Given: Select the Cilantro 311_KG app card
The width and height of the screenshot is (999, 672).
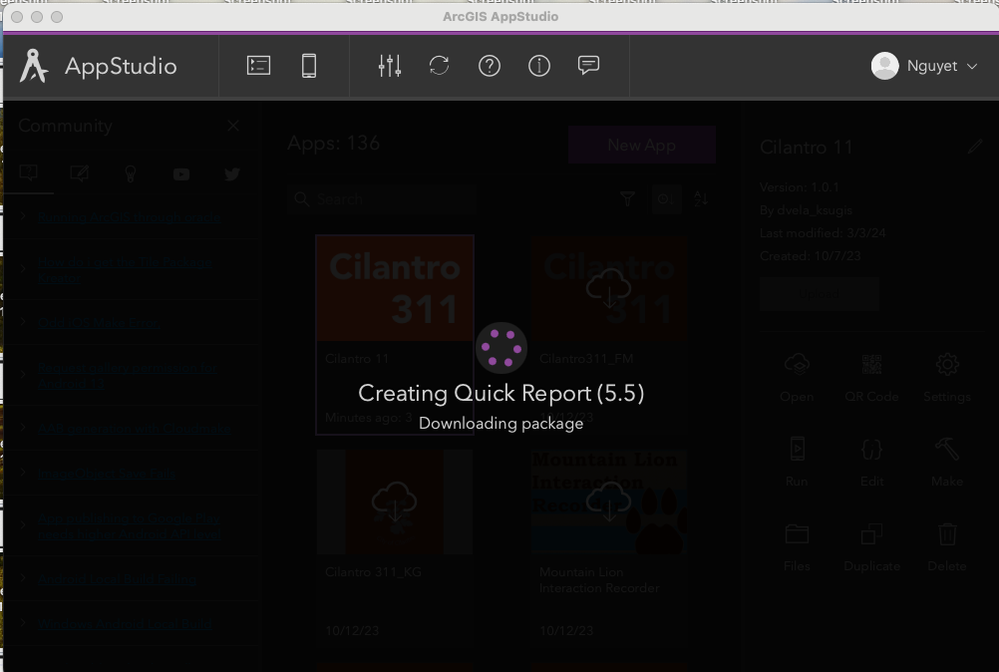Looking at the screenshot, I should (395, 548).
